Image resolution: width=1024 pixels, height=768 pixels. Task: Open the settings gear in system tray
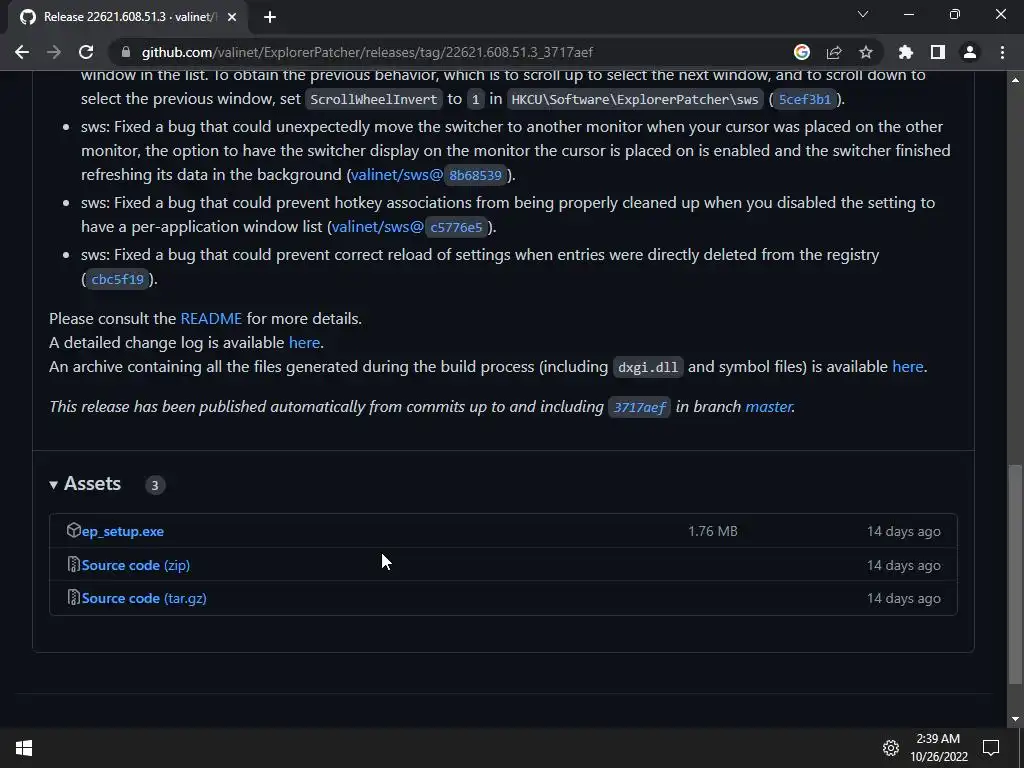coord(891,748)
